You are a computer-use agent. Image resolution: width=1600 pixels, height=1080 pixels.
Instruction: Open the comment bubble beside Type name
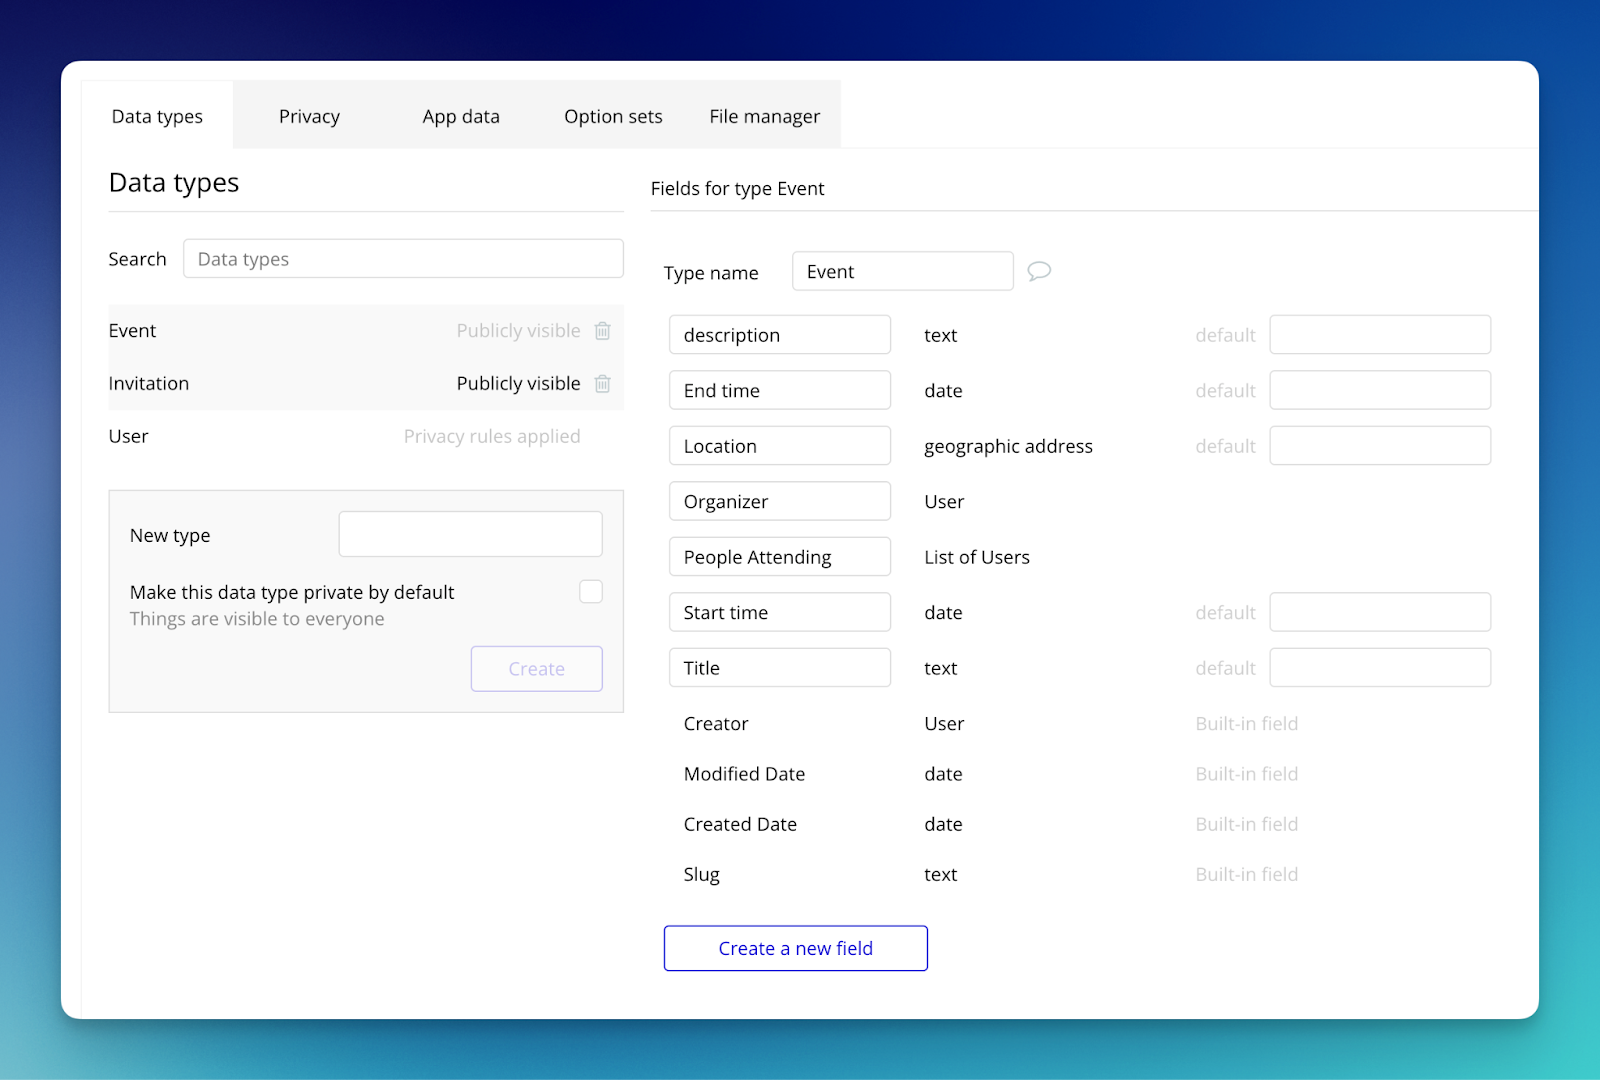pyautogui.click(x=1039, y=271)
